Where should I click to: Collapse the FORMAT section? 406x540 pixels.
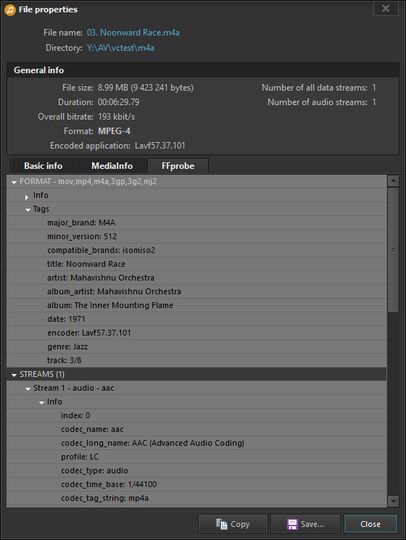pos(14,182)
